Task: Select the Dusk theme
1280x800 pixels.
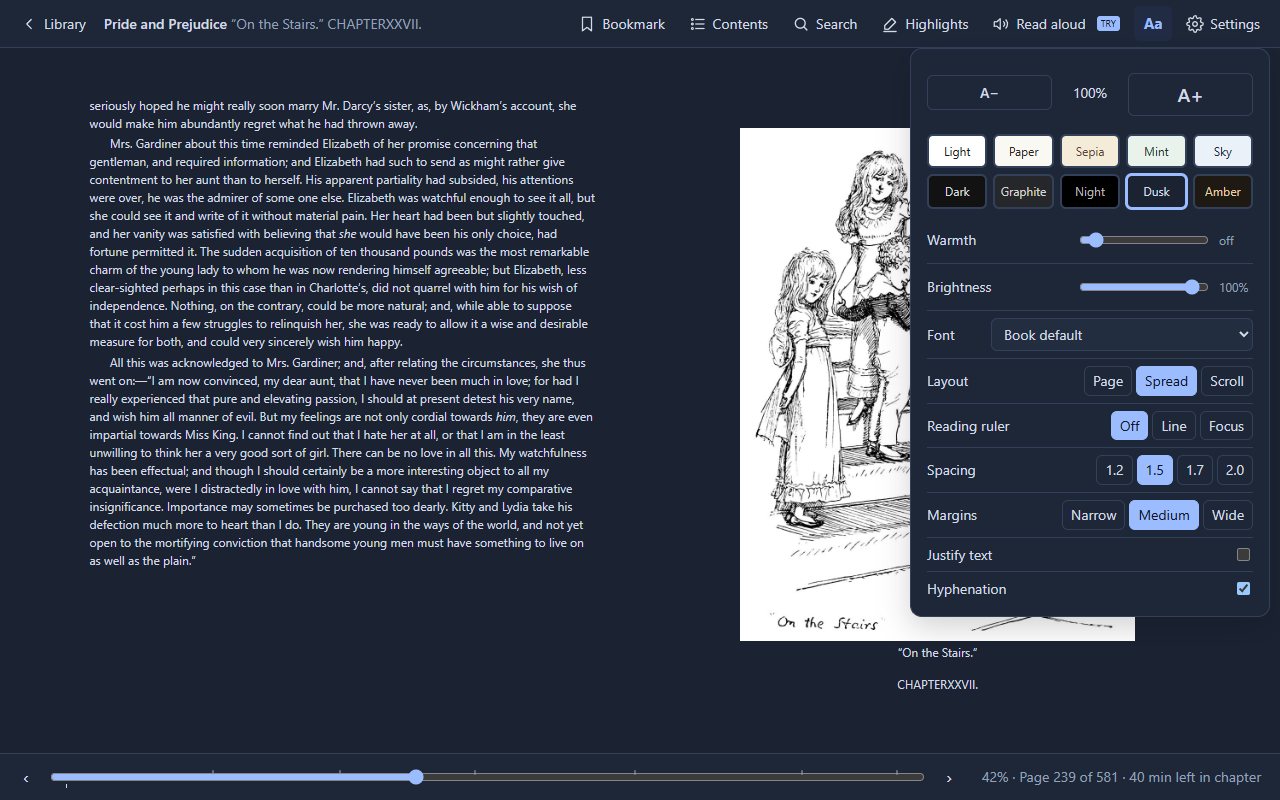Action: pyautogui.click(x=1156, y=191)
